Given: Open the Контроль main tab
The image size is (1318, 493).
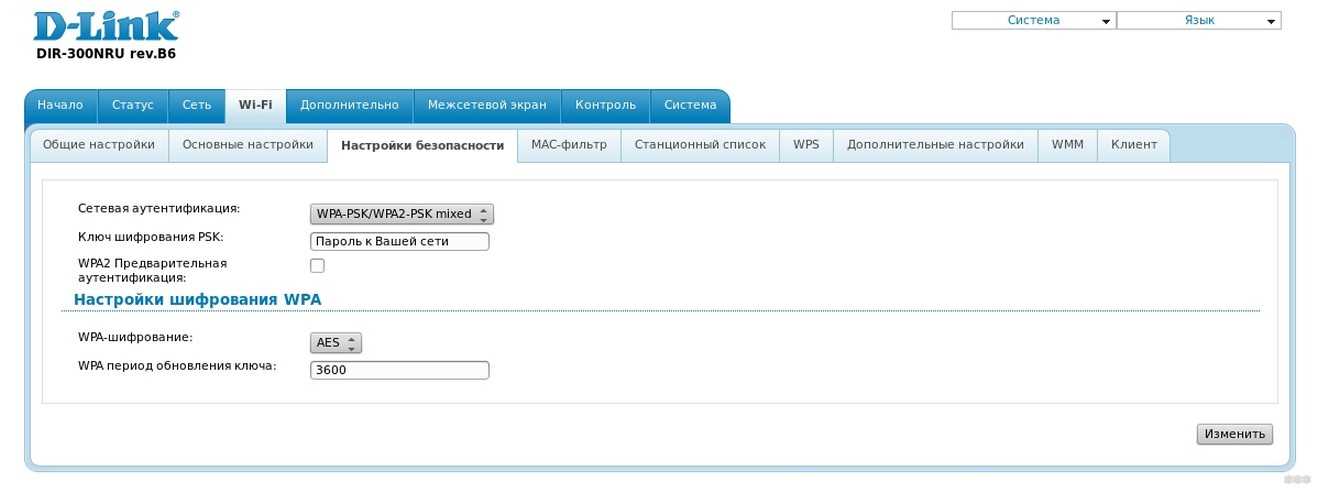Looking at the screenshot, I should [x=606, y=105].
